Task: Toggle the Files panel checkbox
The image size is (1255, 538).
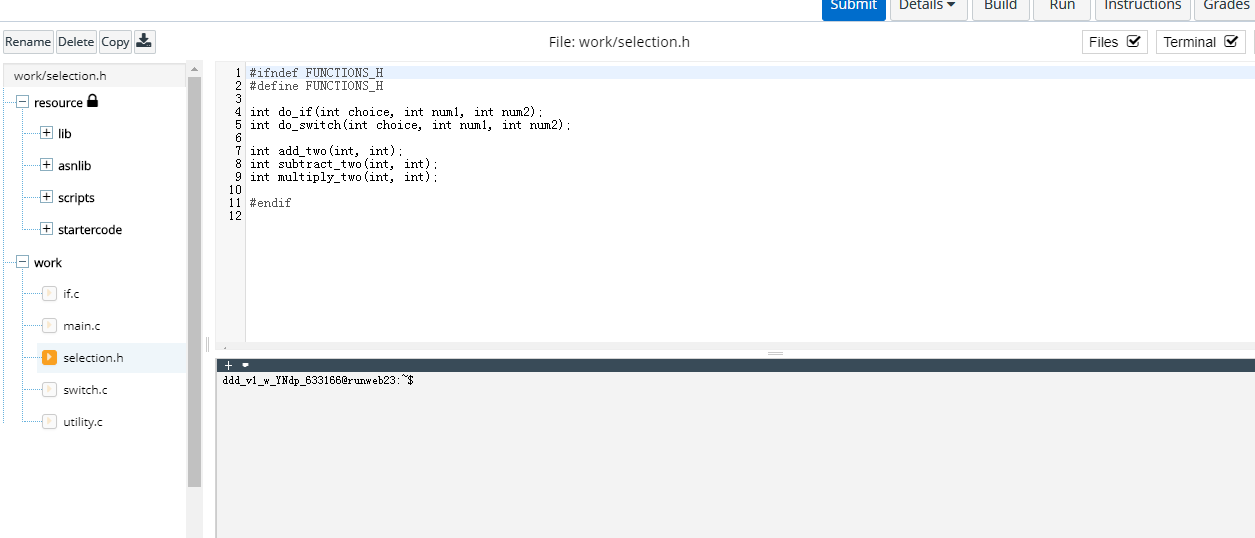Action: pyautogui.click(x=1133, y=42)
